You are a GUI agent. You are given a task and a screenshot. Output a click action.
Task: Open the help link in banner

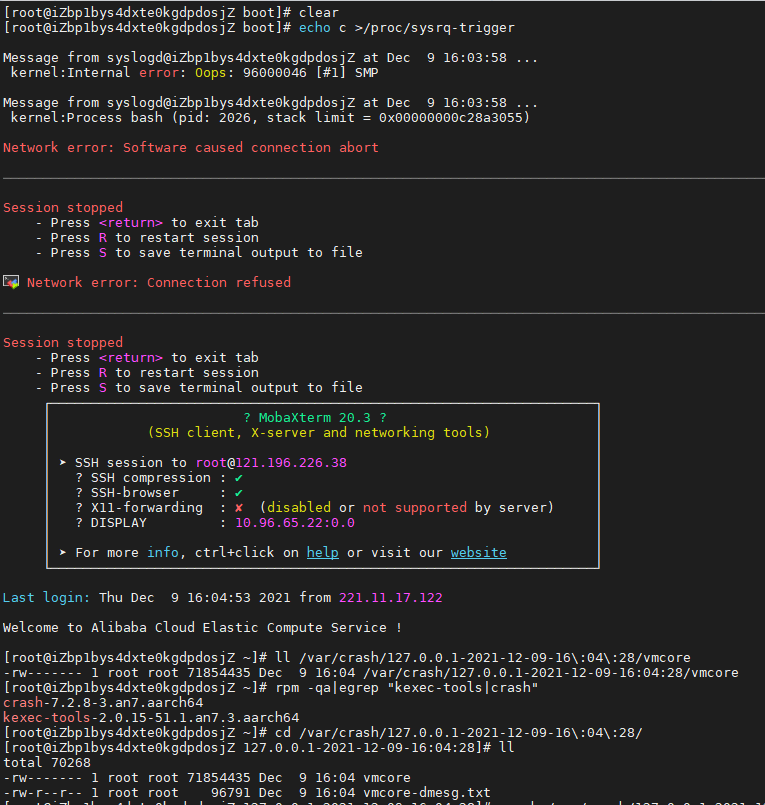[x=322, y=553]
